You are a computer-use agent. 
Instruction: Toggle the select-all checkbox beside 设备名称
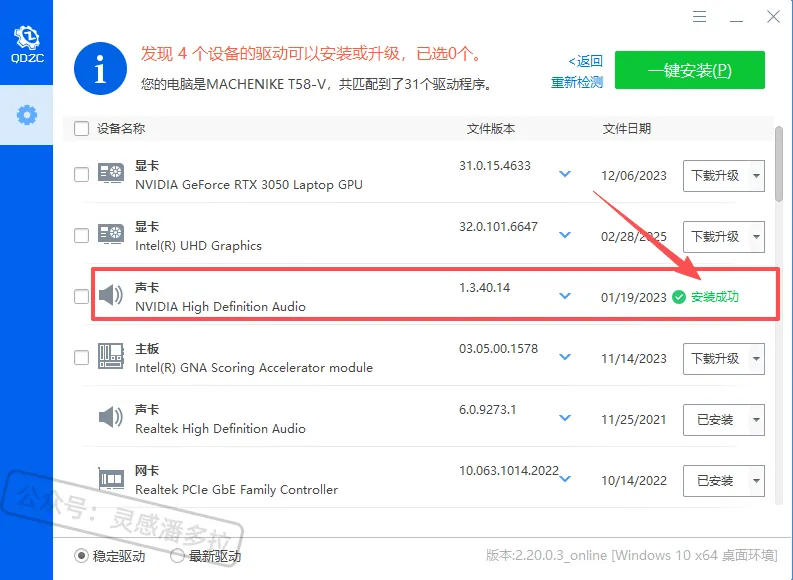point(81,128)
